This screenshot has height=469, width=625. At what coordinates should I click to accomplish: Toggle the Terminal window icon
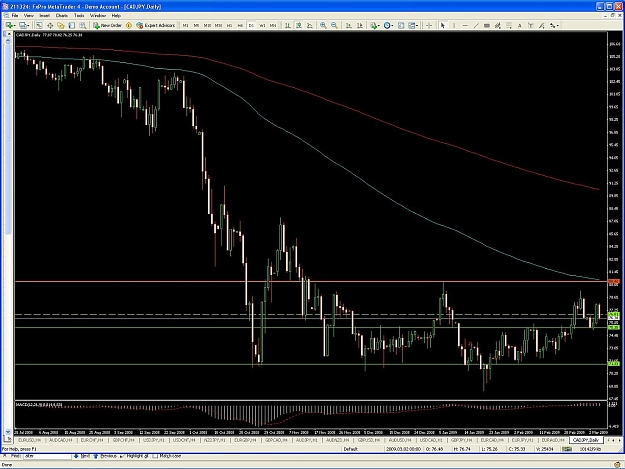[71, 26]
